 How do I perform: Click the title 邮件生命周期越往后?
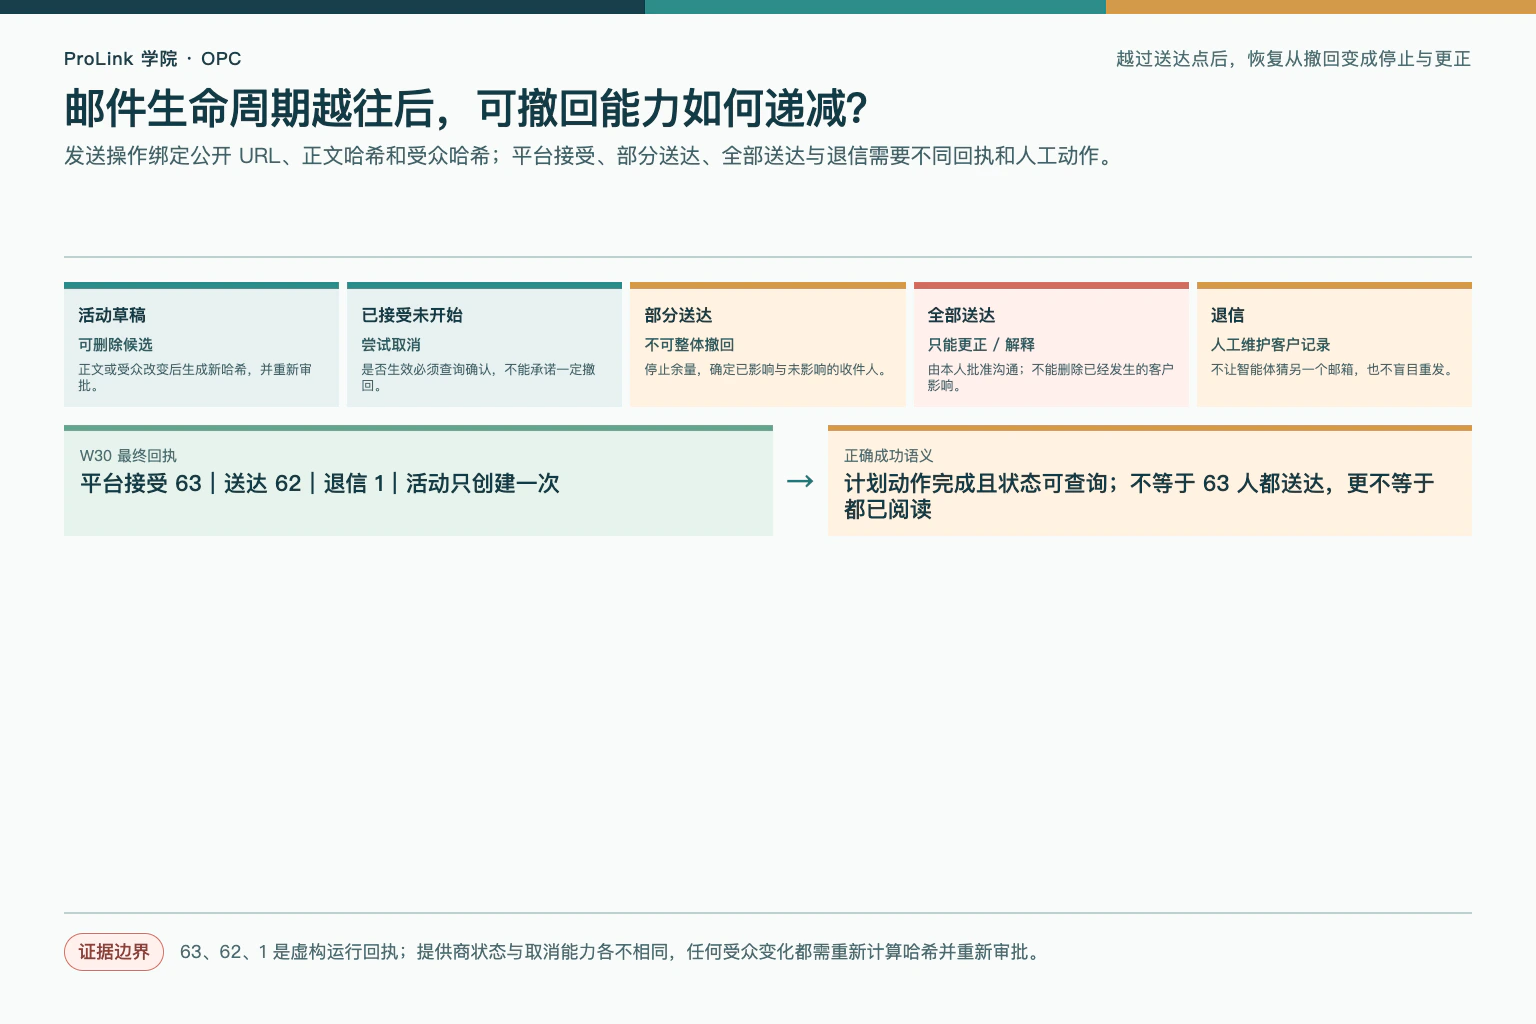pyautogui.click(x=466, y=108)
